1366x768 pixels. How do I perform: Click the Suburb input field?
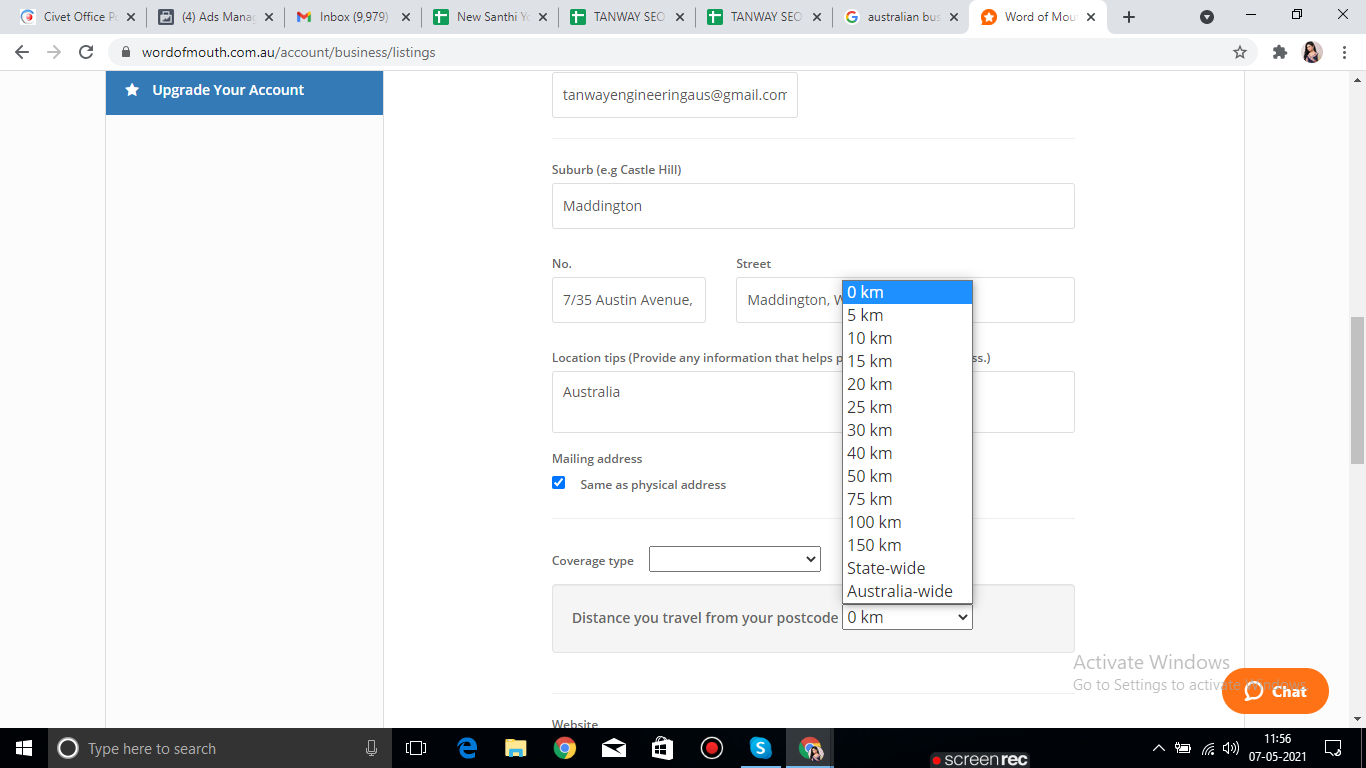[813, 206]
